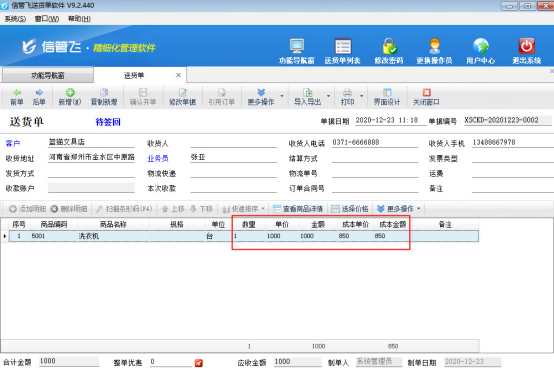Click 关闭窗口 red close icon
This screenshot has width=554, height=371.
(426, 93)
